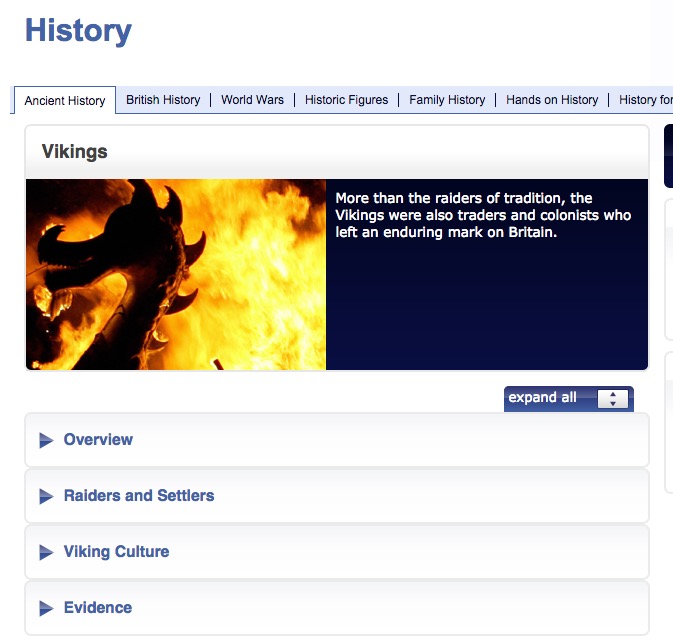Screen dimensions: 673x637
Task: Expand the Viking Culture triangle
Action: tap(46, 552)
